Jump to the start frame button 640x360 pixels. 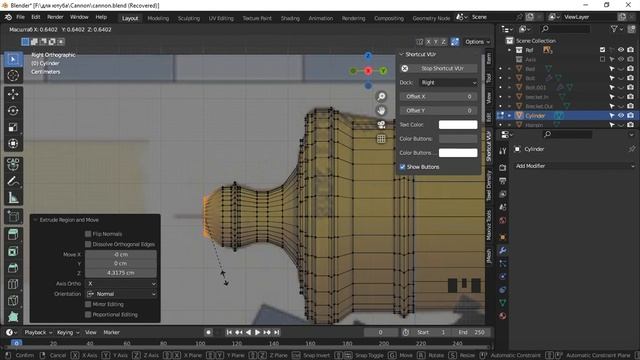(229, 332)
